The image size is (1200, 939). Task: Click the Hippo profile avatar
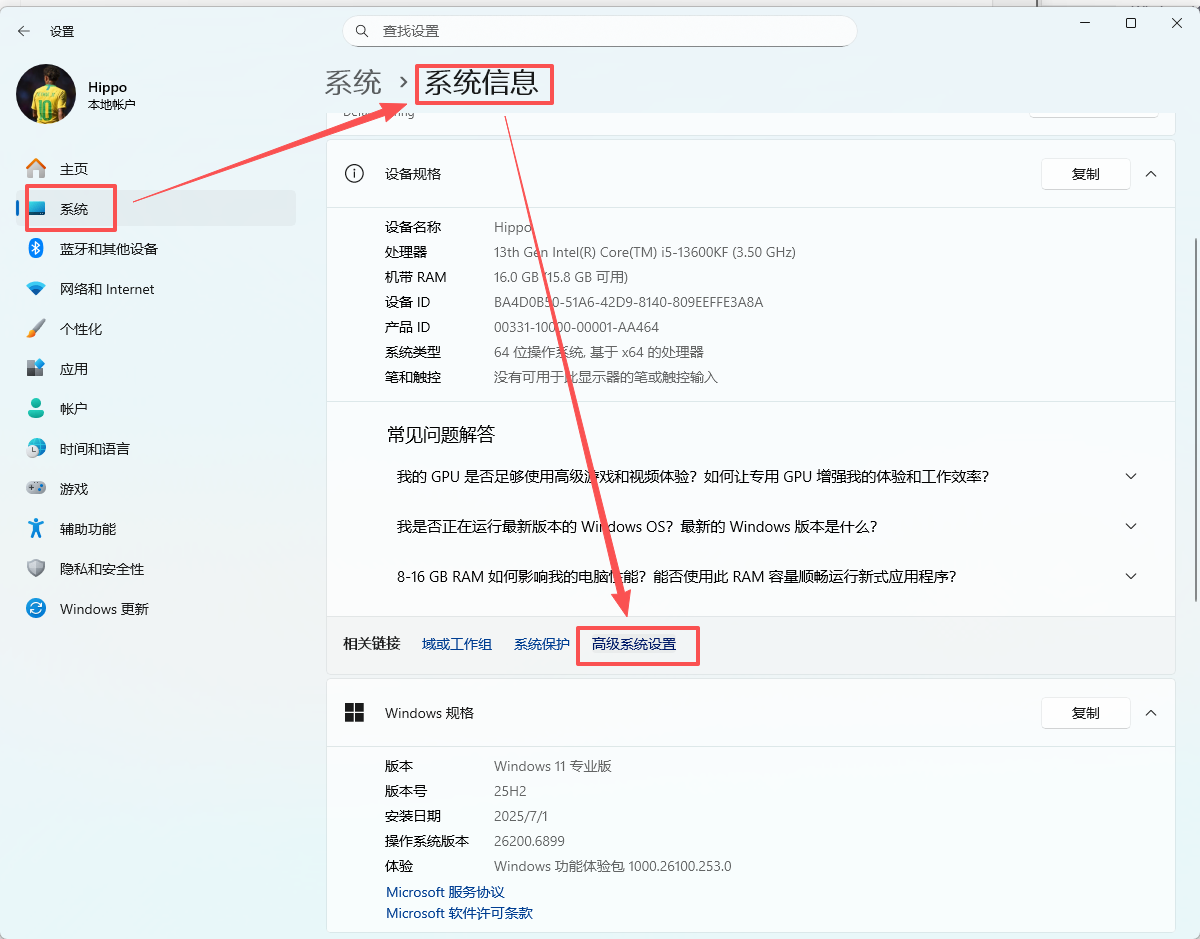(46, 94)
